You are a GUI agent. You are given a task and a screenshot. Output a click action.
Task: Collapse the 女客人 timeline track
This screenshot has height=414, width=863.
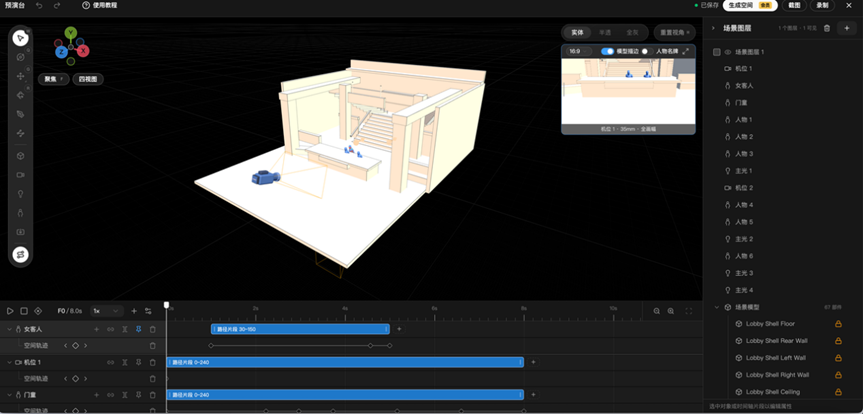click(x=9, y=329)
